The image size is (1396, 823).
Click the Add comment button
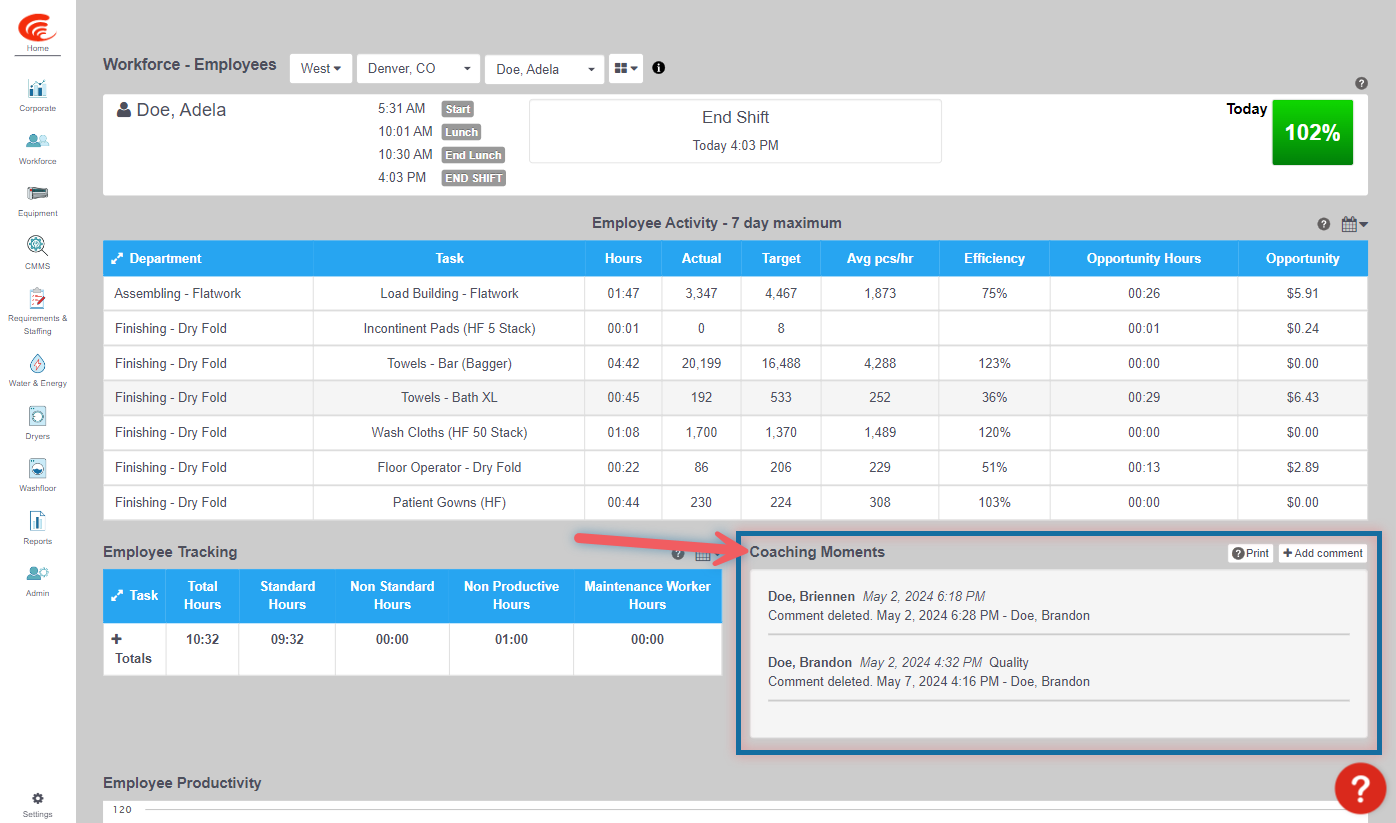click(1322, 553)
